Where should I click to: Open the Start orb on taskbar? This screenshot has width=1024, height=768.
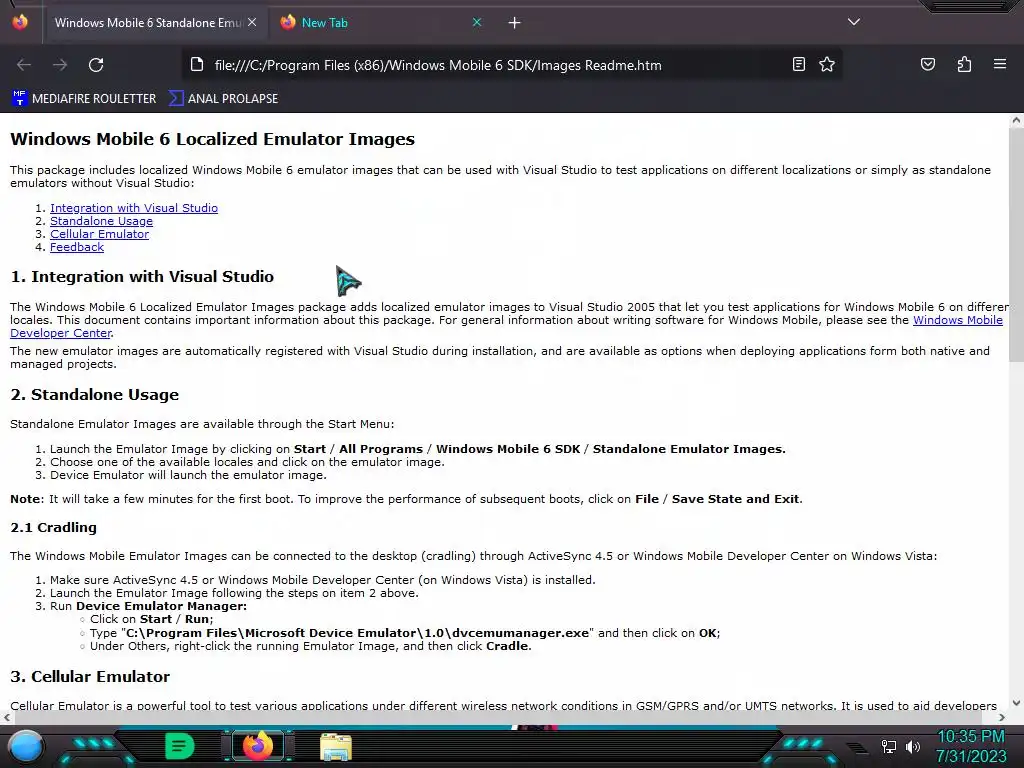26,746
